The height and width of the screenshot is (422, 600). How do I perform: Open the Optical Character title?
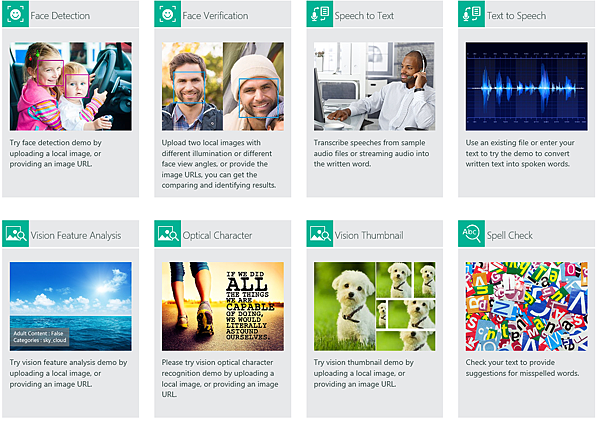click(x=217, y=235)
